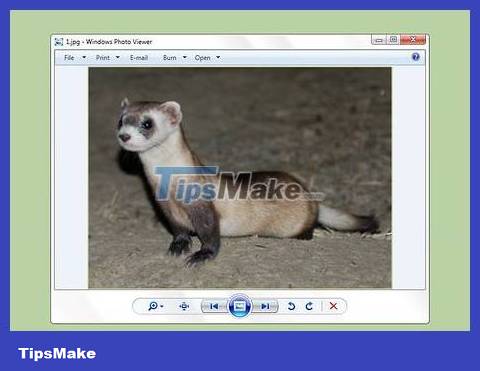The image size is (480, 371).
Task: Expand the Print dropdown arrow
Action: pos(118,57)
